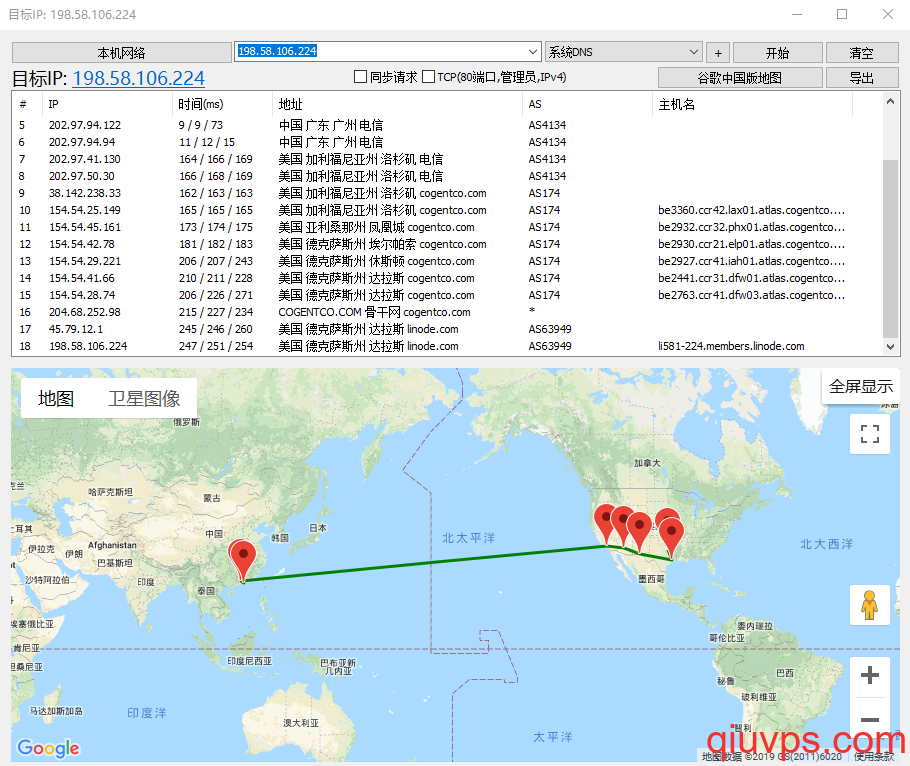
Task: Select hop row with IP 202.97.94.122
Action: [447, 125]
